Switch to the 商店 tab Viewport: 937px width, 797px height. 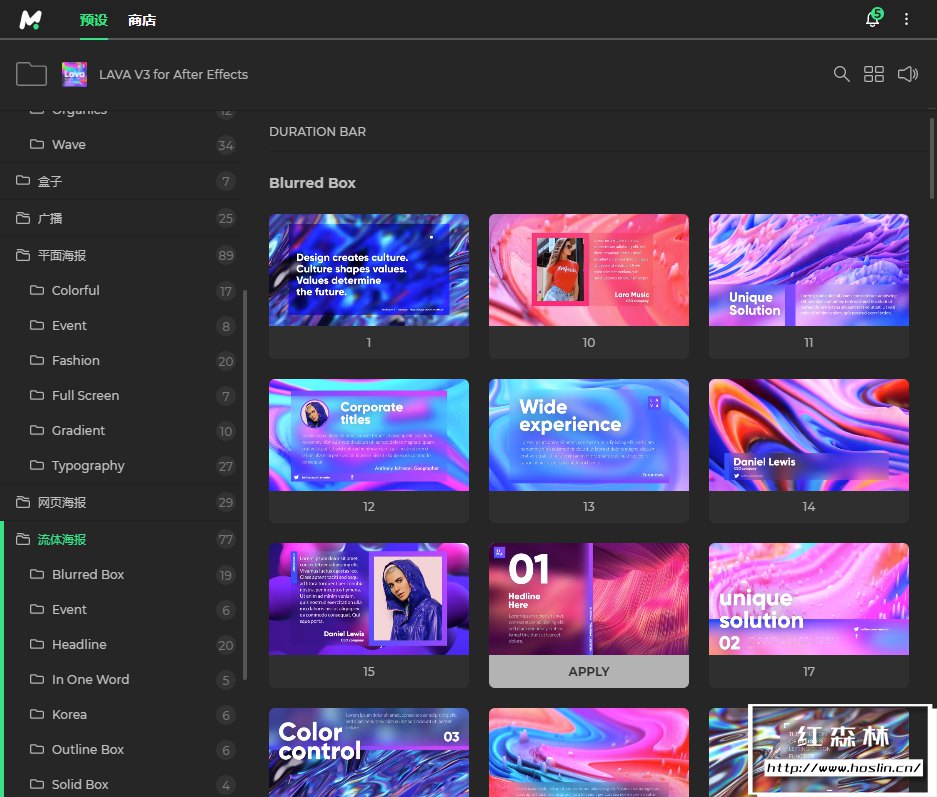142,20
